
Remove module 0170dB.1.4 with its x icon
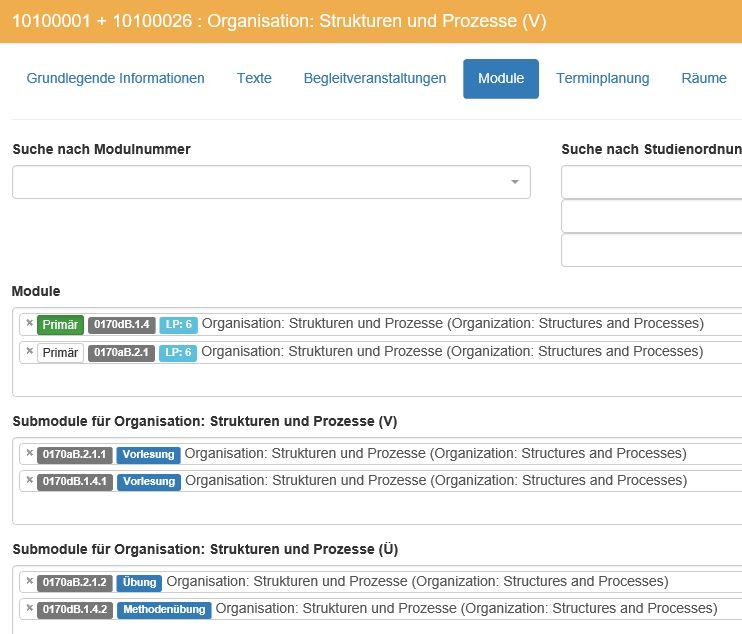(x=29, y=323)
